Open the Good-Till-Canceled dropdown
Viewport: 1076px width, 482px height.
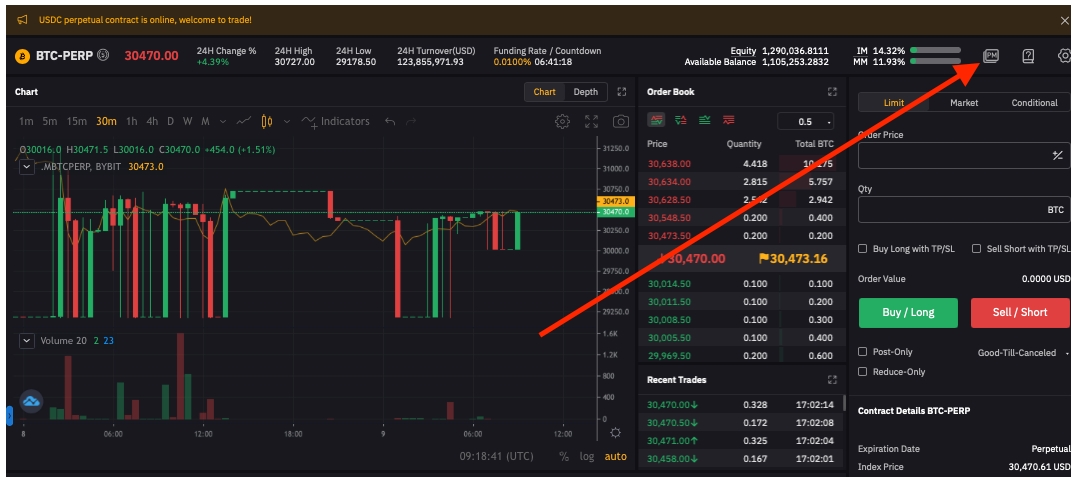tap(1022, 353)
